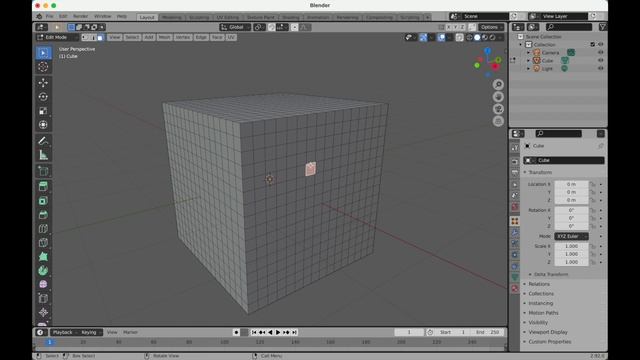
Task: Switch perspective/orthographic with the grid gizmo
Action: point(498,121)
